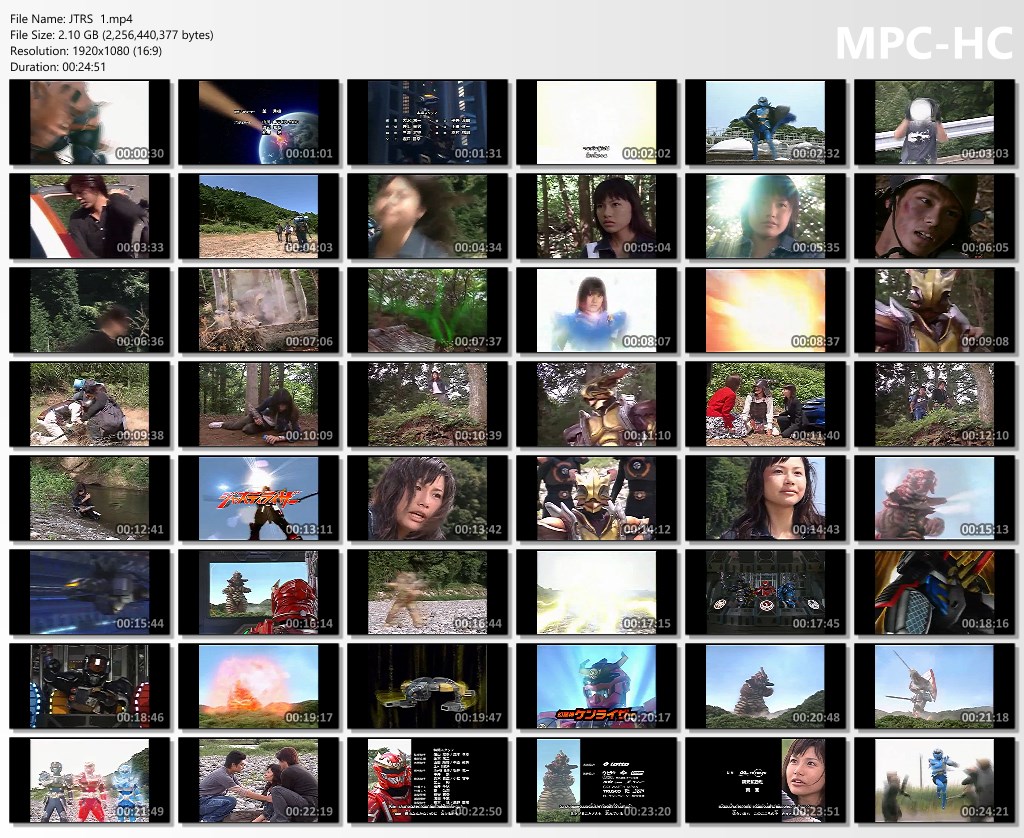Select the thumbnail timestamped 00:01:01
This screenshot has width=1024, height=838.
pyautogui.click(x=259, y=122)
